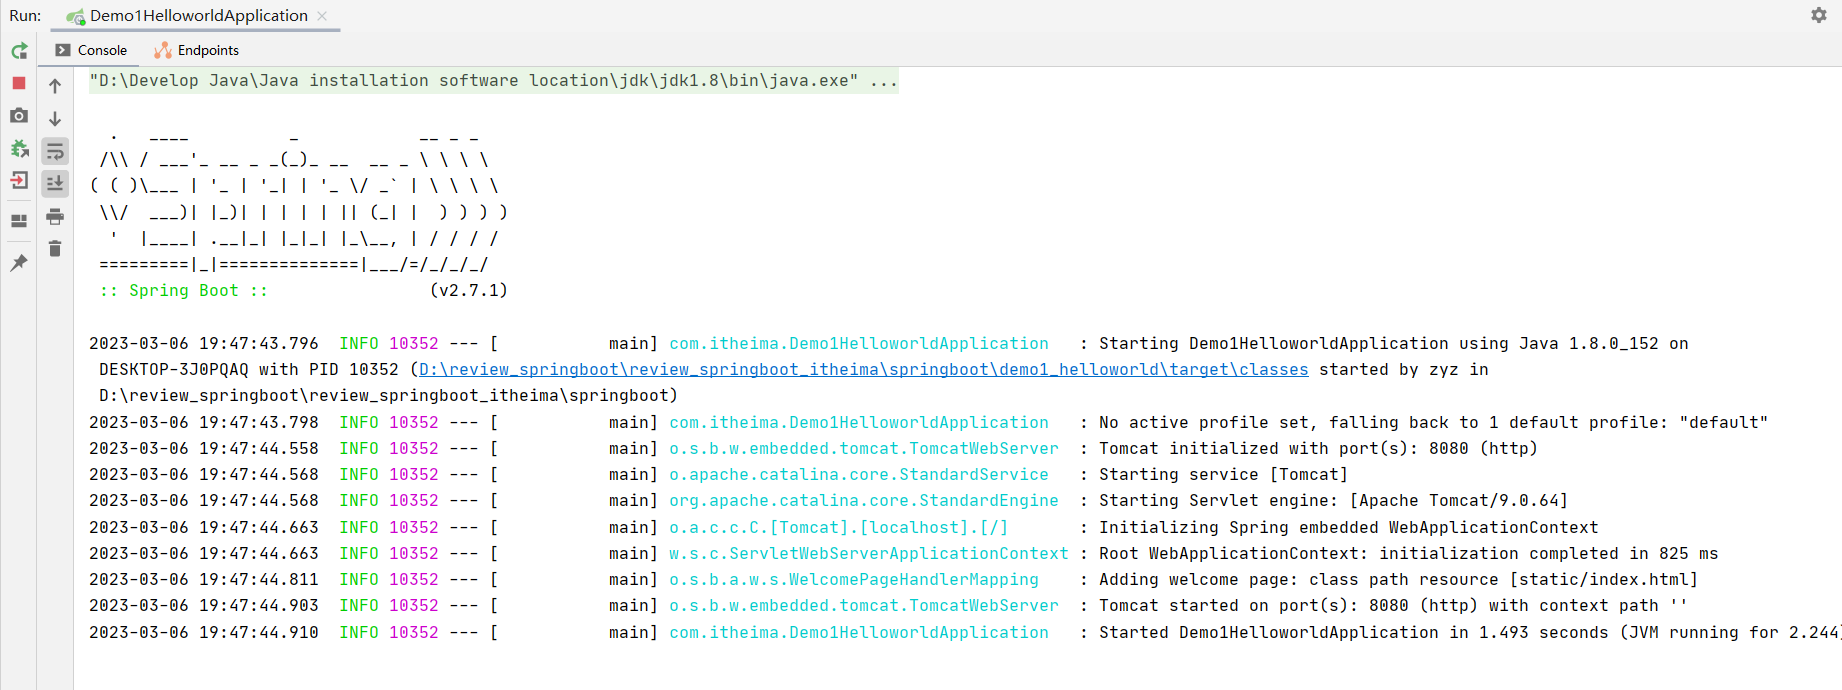
Task: Click the camera Dump Threads icon
Action: click(x=19, y=116)
